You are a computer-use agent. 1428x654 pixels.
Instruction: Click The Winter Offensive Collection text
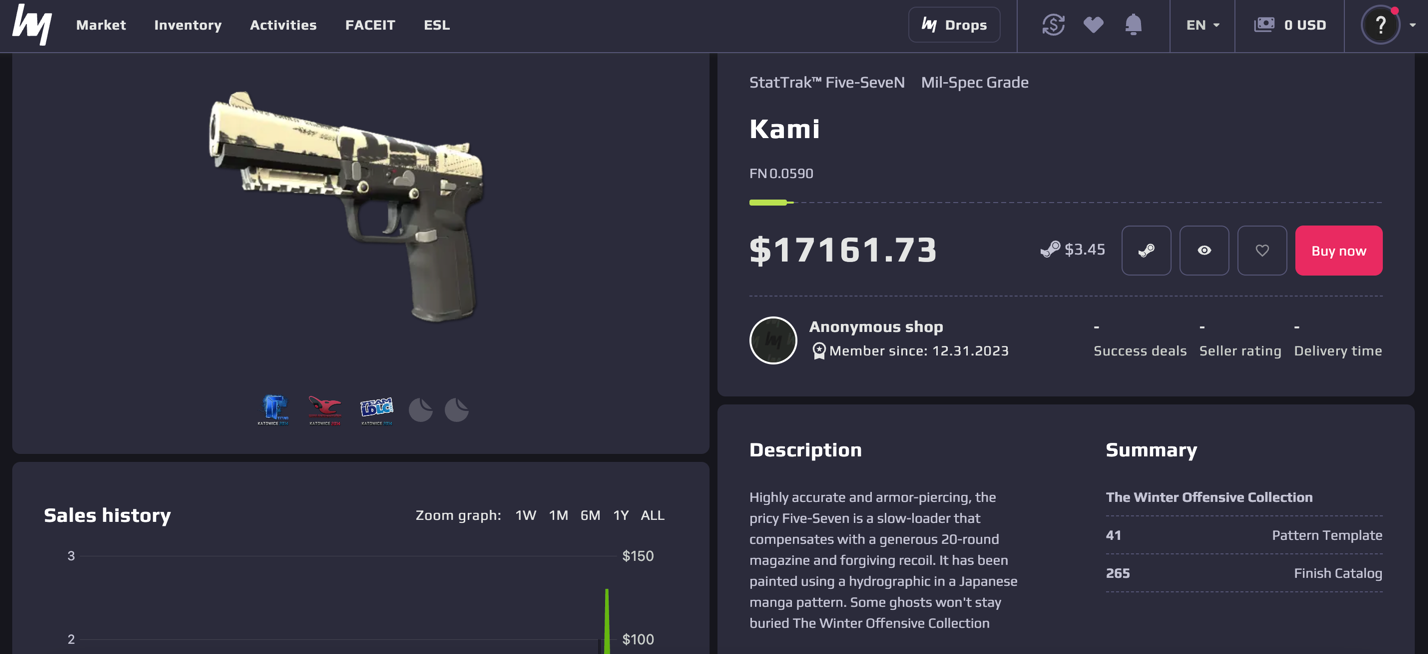[1209, 497]
